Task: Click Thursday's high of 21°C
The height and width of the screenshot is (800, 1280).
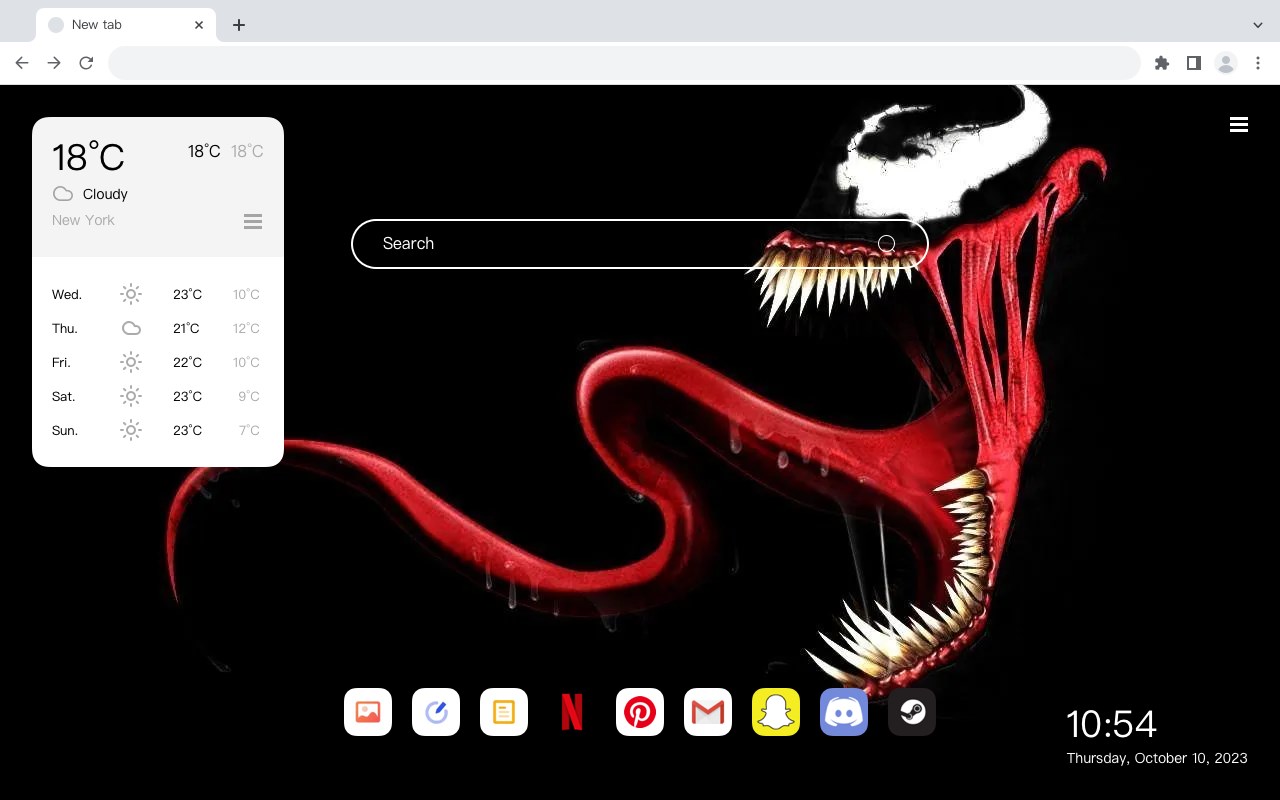Action: click(x=186, y=328)
